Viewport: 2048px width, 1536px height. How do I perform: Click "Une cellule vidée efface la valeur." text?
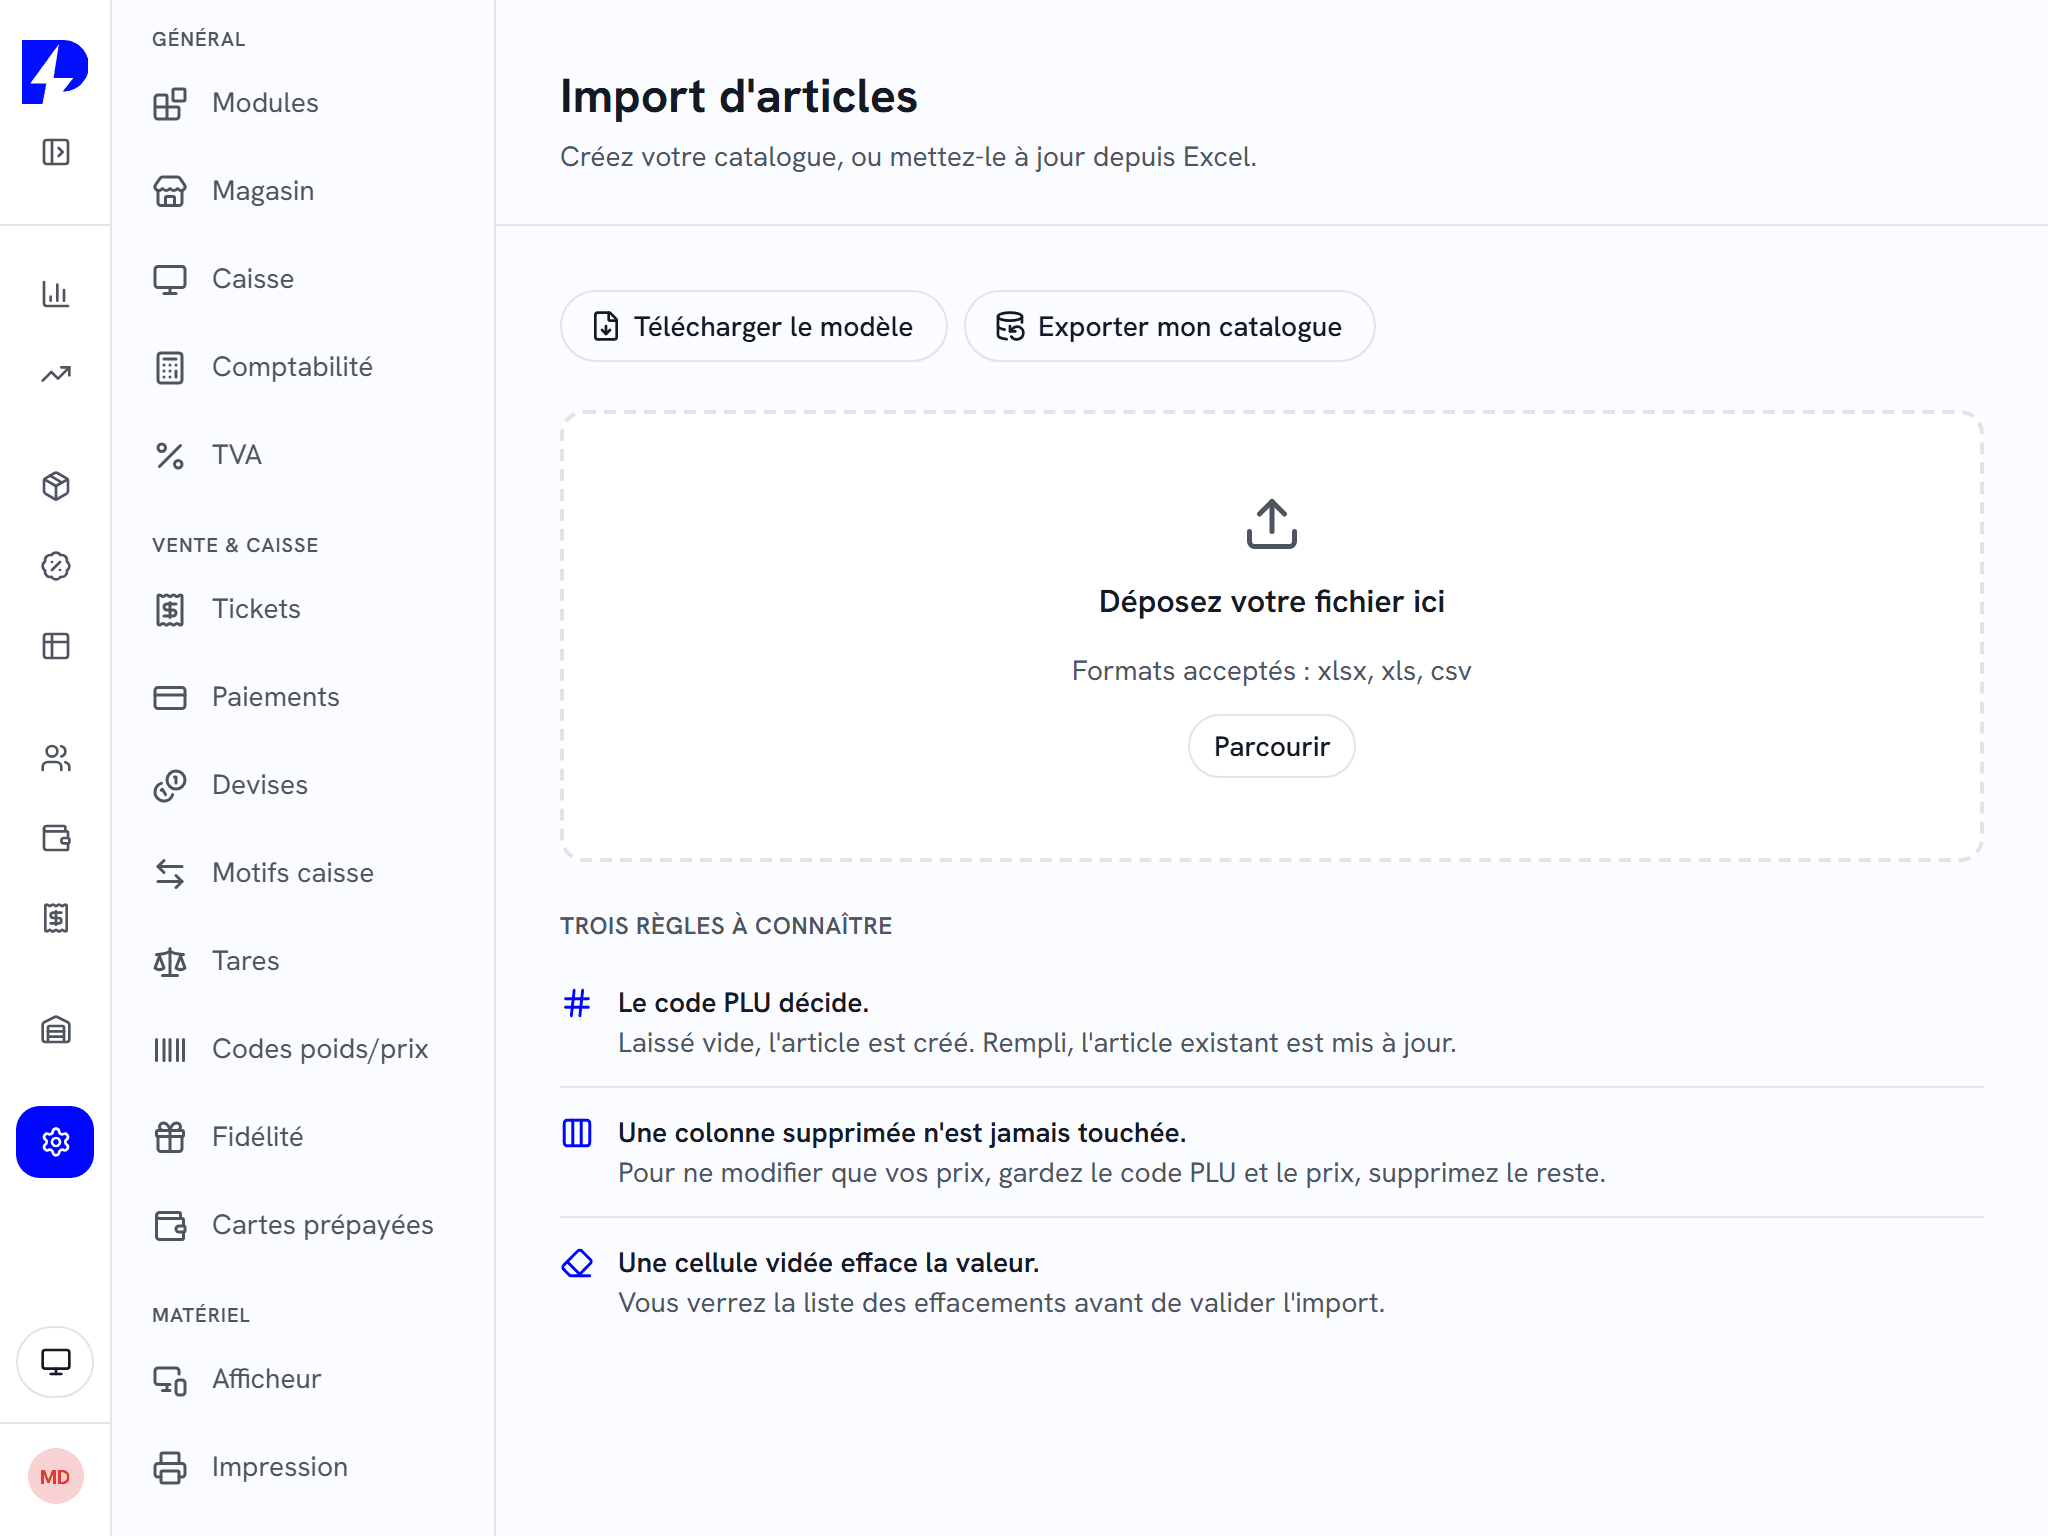tap(828, 1263)
